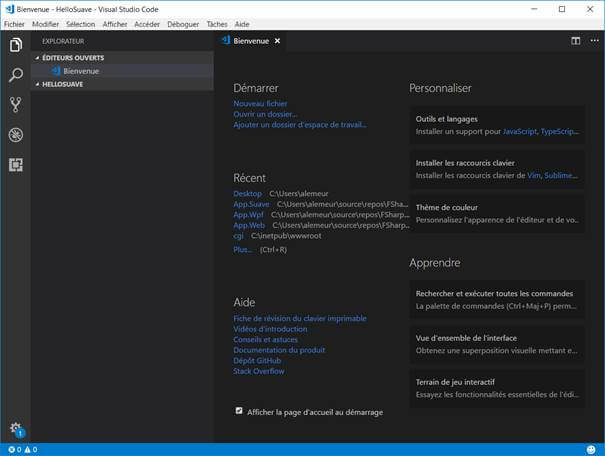Image resolution: width=605 pixels, height=456 pixels.
Task: Click the Outils et langages heading
Action: pos(446,119)
